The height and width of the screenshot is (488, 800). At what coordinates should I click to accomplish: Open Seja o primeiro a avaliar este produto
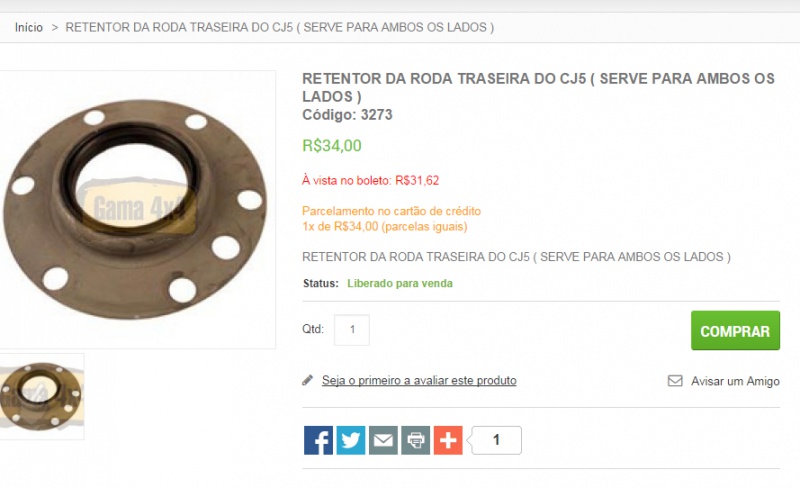point(419,381)
